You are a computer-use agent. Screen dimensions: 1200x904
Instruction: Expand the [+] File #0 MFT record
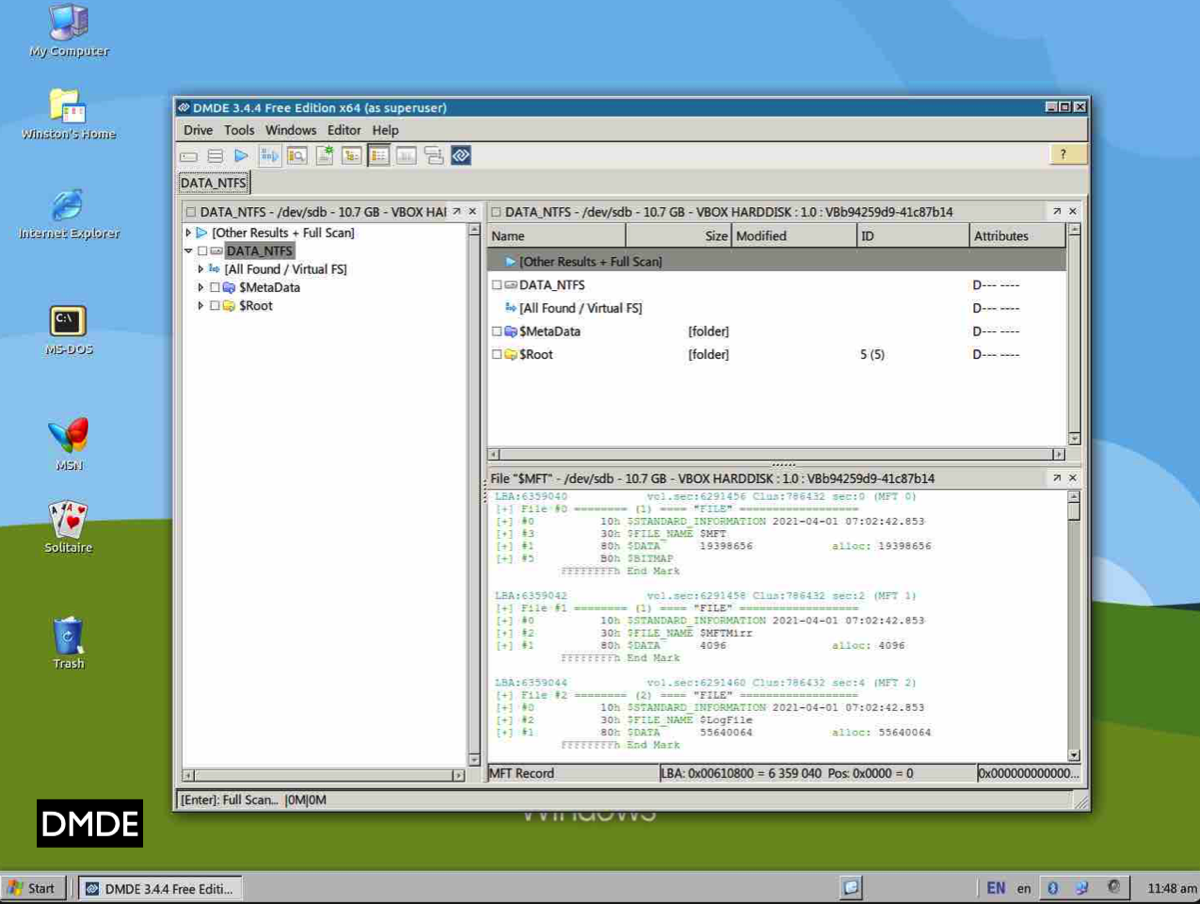coord(503,509)
